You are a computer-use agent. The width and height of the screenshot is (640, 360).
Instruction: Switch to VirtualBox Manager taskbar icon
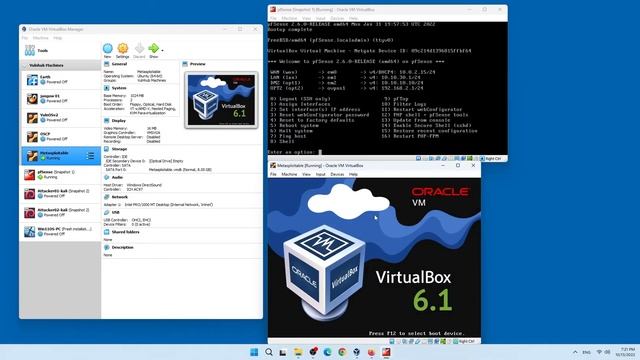[x=357, y=352]
